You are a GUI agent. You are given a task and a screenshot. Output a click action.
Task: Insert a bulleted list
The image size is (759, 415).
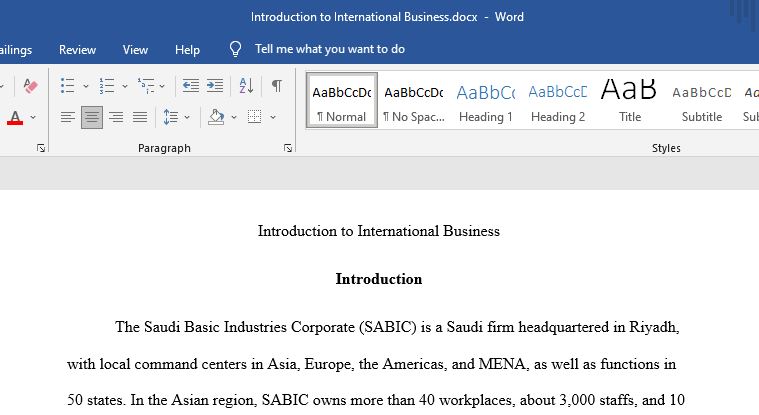click(67, 86)
